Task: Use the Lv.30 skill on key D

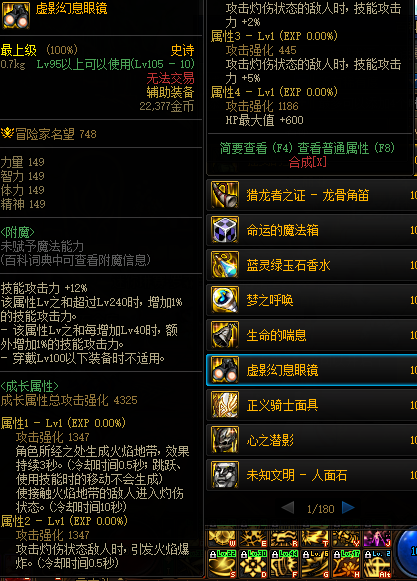Action: tap(253, 563)
